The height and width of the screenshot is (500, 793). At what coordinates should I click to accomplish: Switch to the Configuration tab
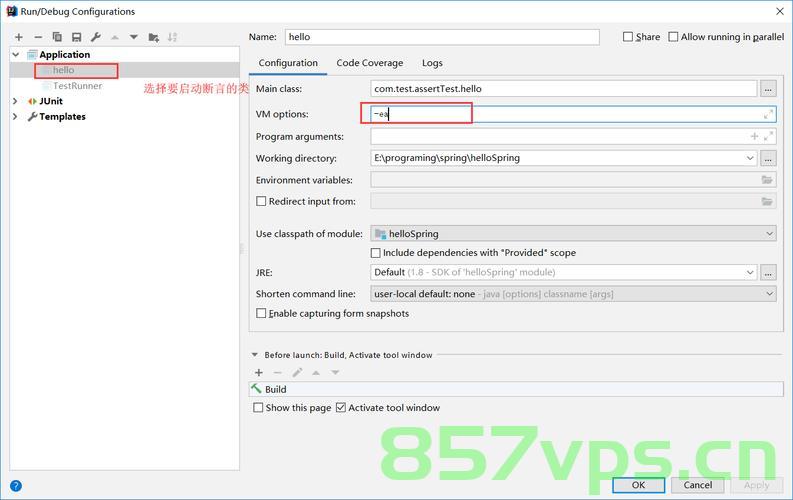pyautogui.click(x=288, y=63)
